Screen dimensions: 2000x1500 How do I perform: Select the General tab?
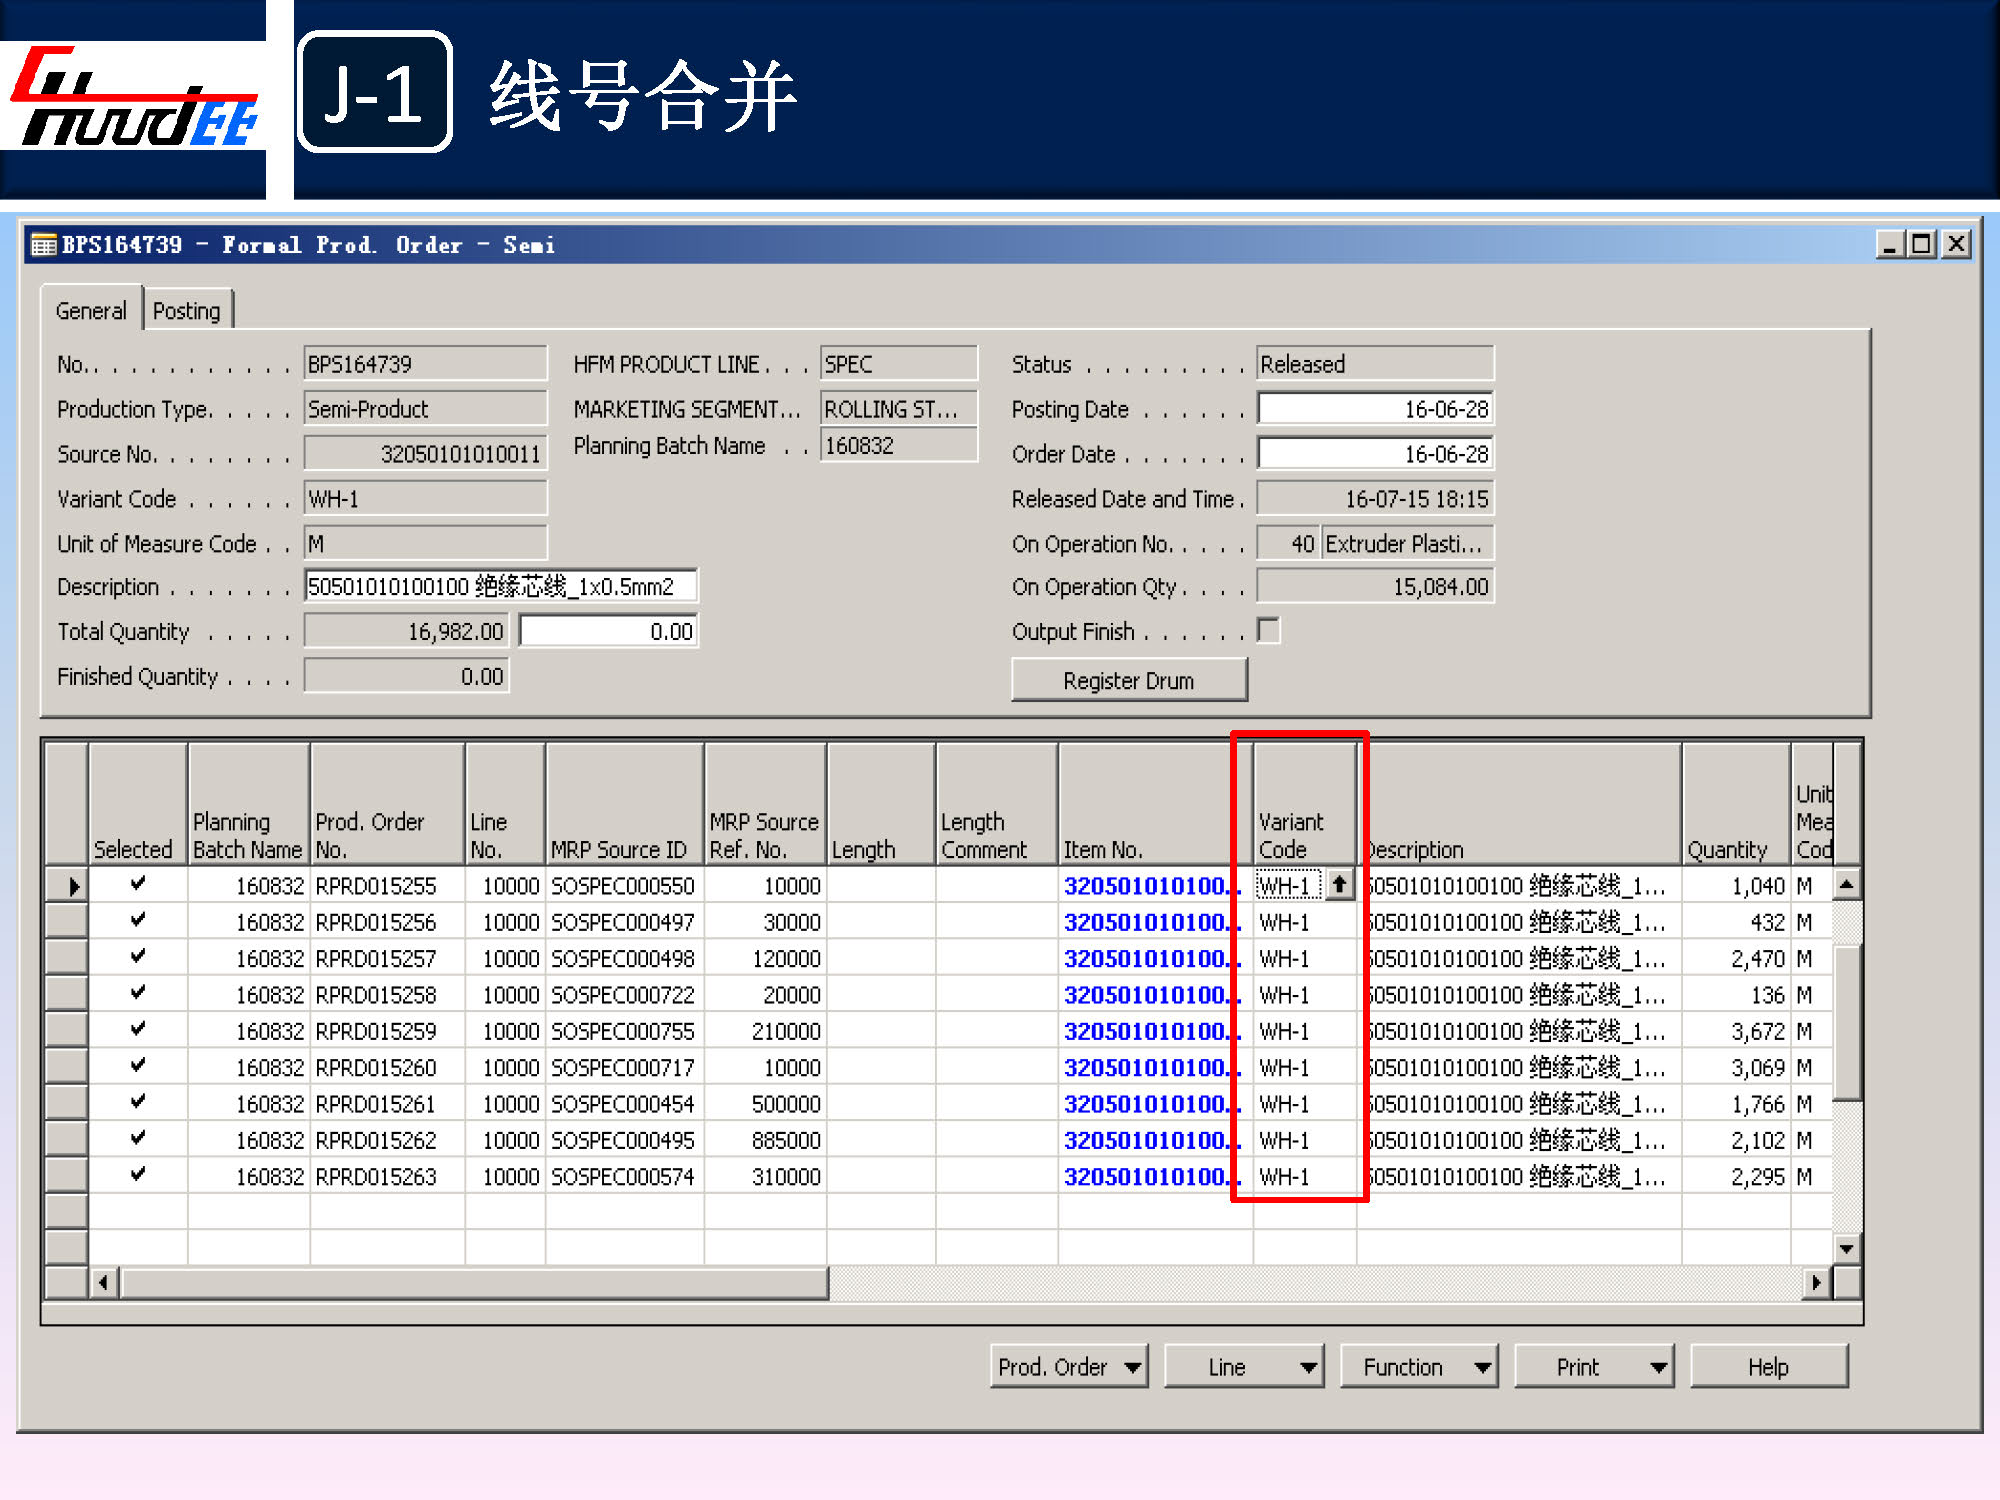pos(91,311)
